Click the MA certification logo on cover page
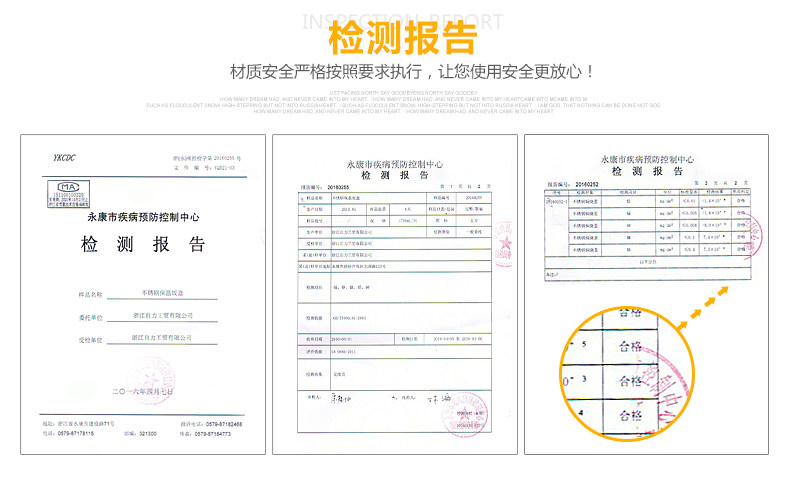 (69, 194)
